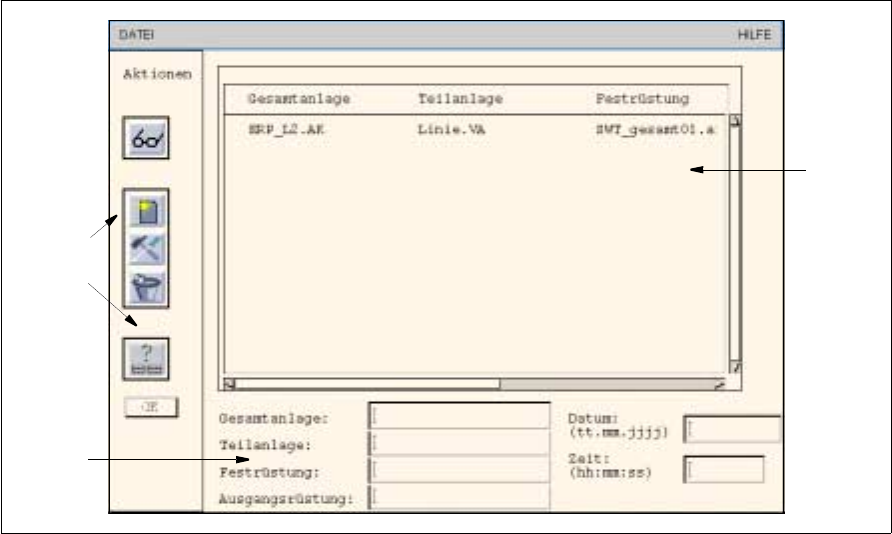This screenshot has height=534, width=892.
Task: Click the horizontal scrollbar thumb
Action: point(367,384)
